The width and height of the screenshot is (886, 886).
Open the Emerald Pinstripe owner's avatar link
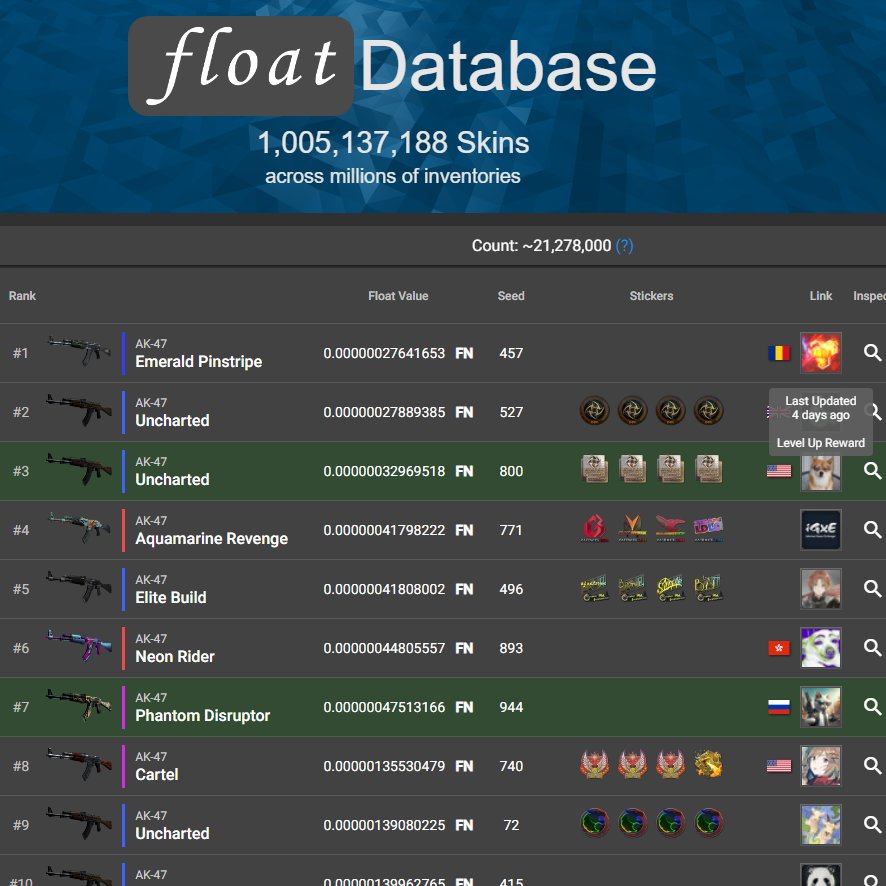[820, 353]
